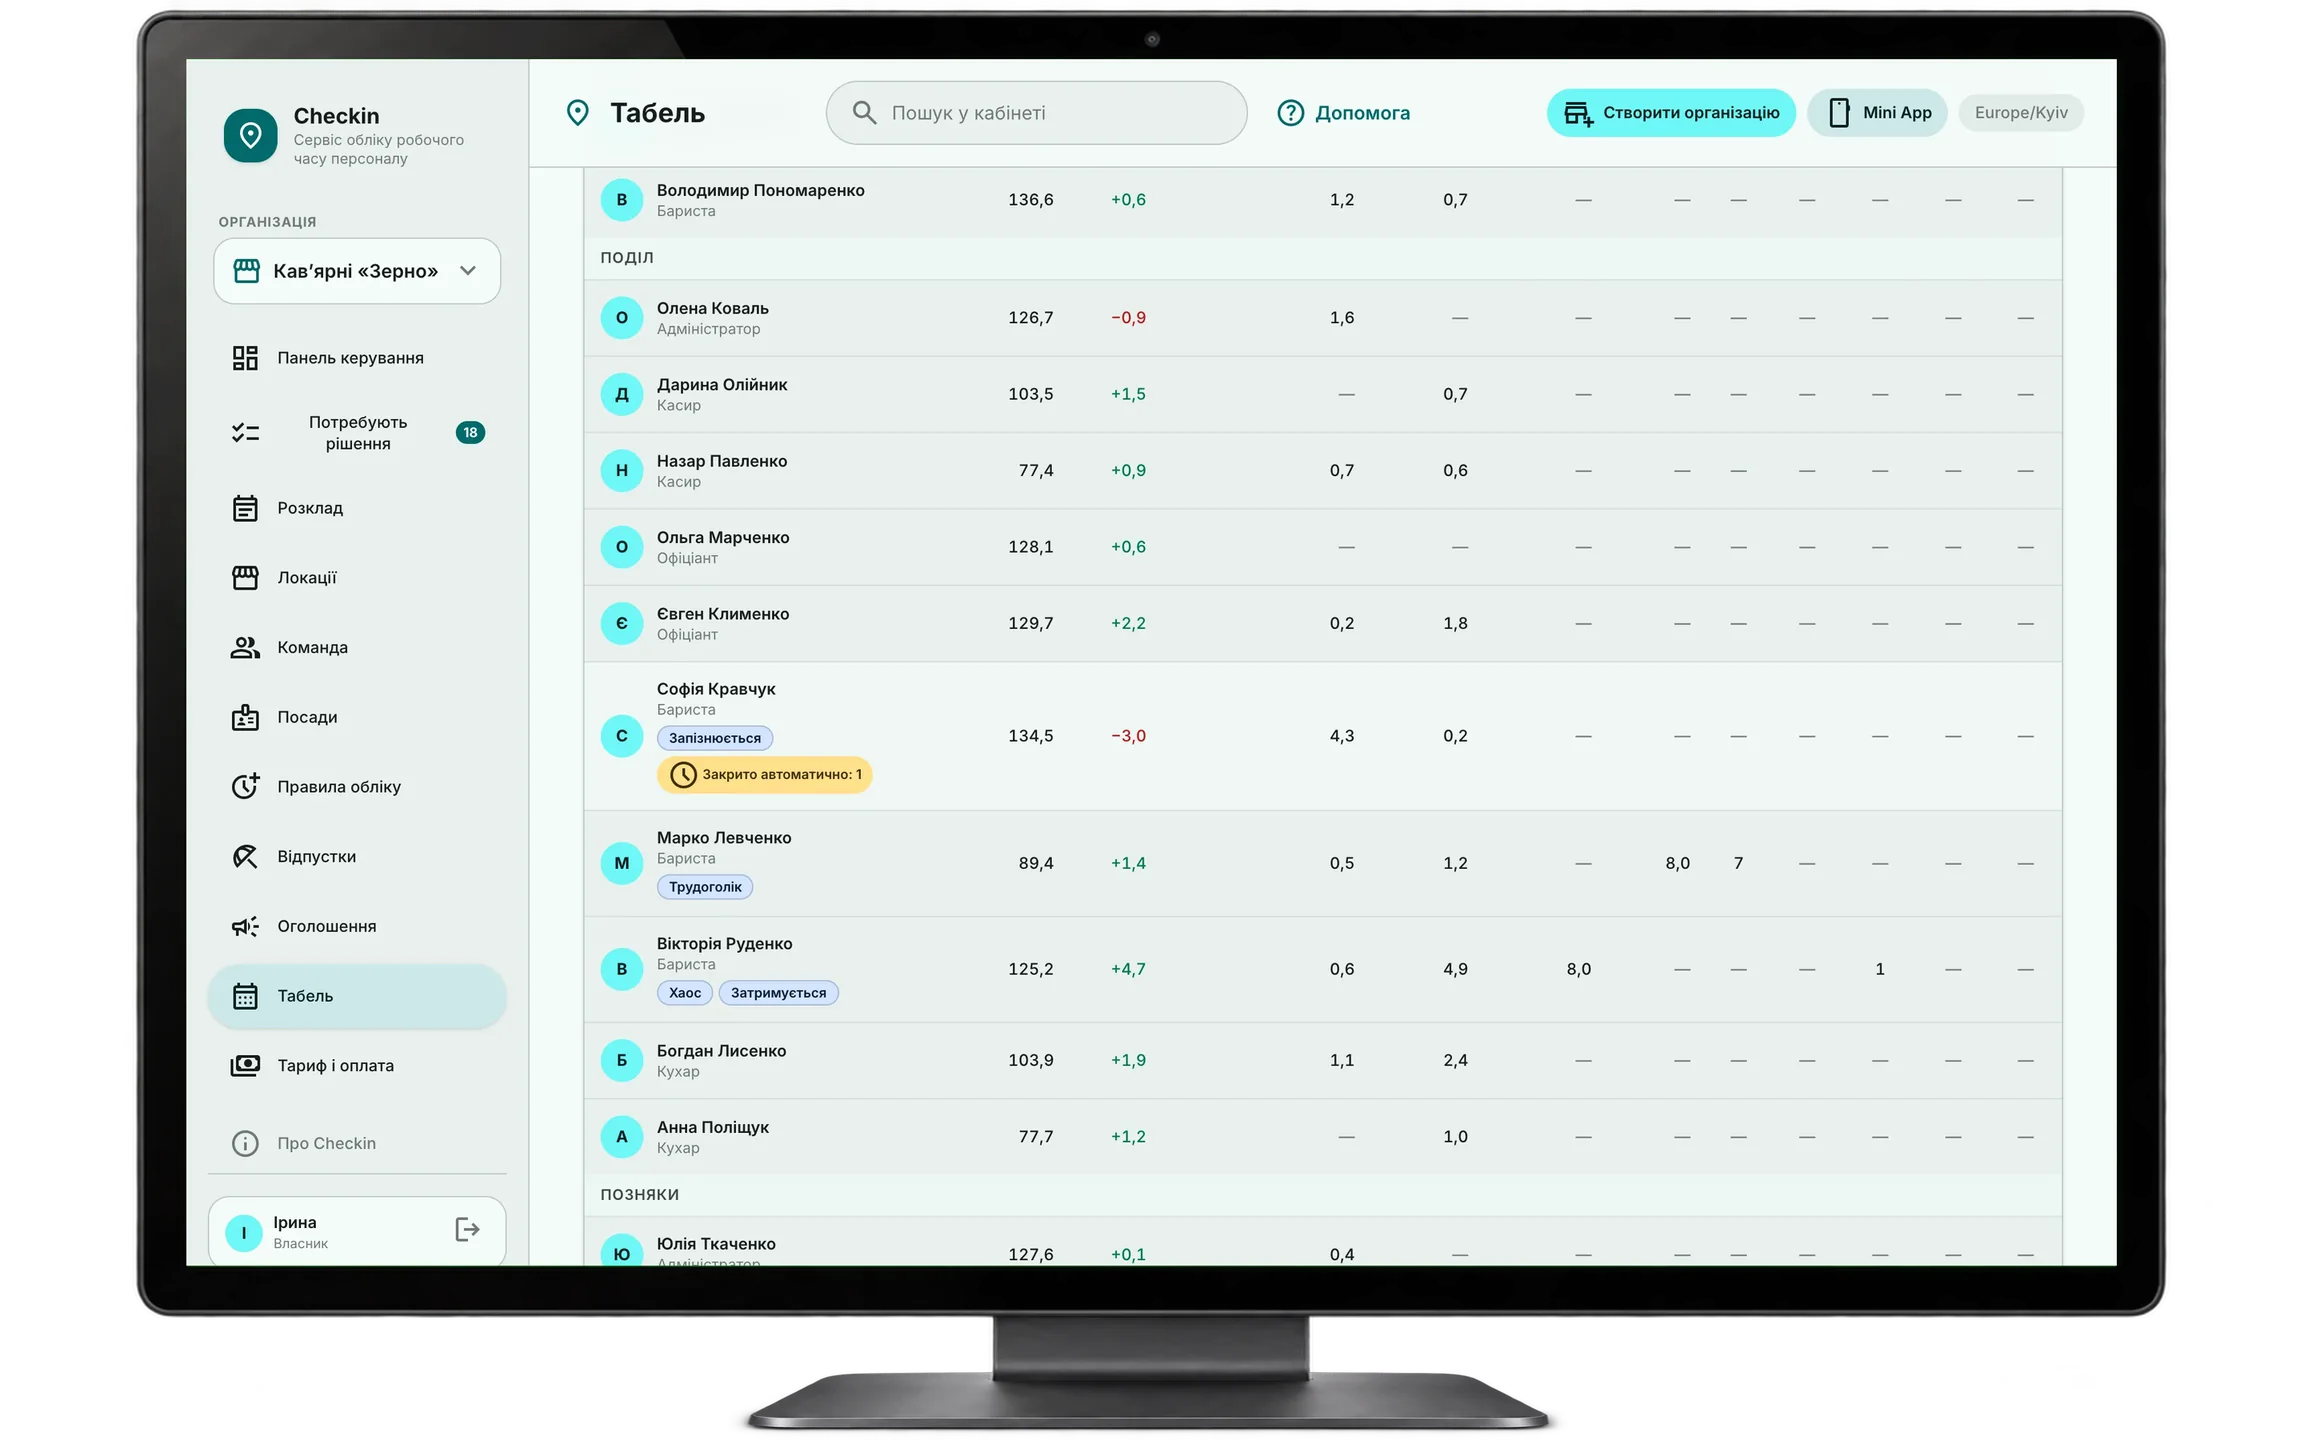Click the Закрито автоматично: 1 warning badge
Viewport: 2304px width, 1440px height.
[765, 775]
